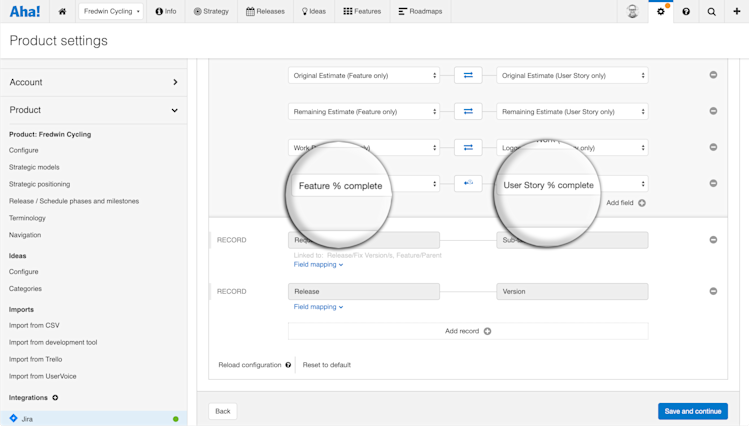Toggle sync direction for Original Estimate mapping
The height and width of the screenshot is (426, 749).
coord(468,75)
